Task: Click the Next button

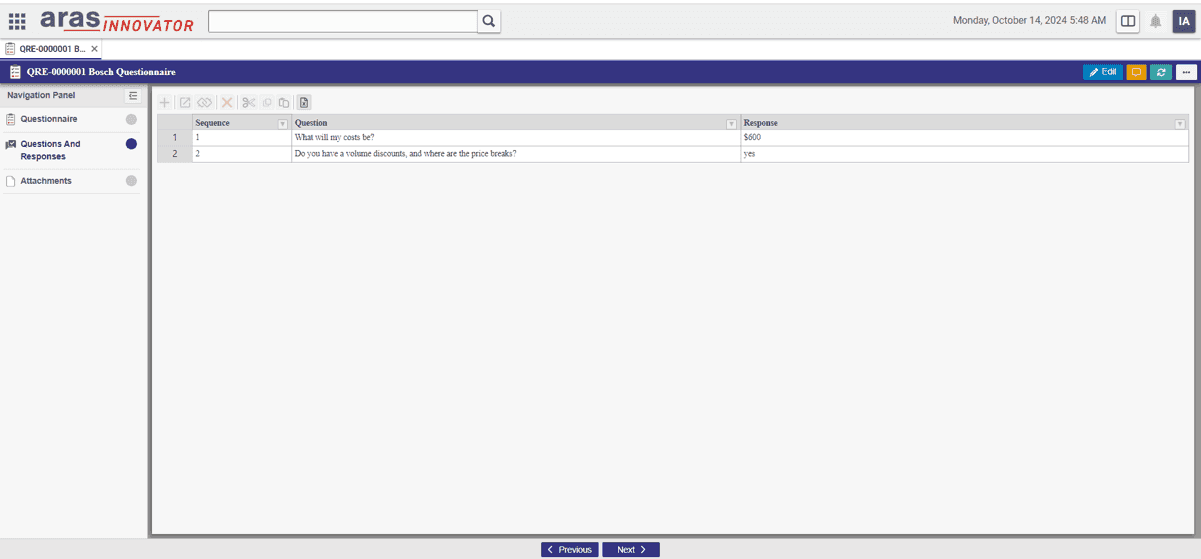Action: point(631,550)
